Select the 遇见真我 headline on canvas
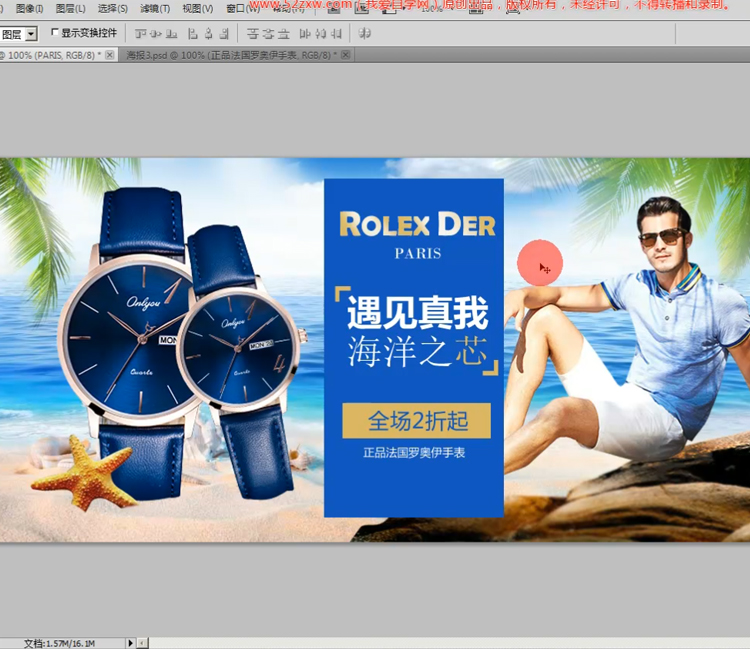Screen dimensions: 750x649 pos(417,312)
